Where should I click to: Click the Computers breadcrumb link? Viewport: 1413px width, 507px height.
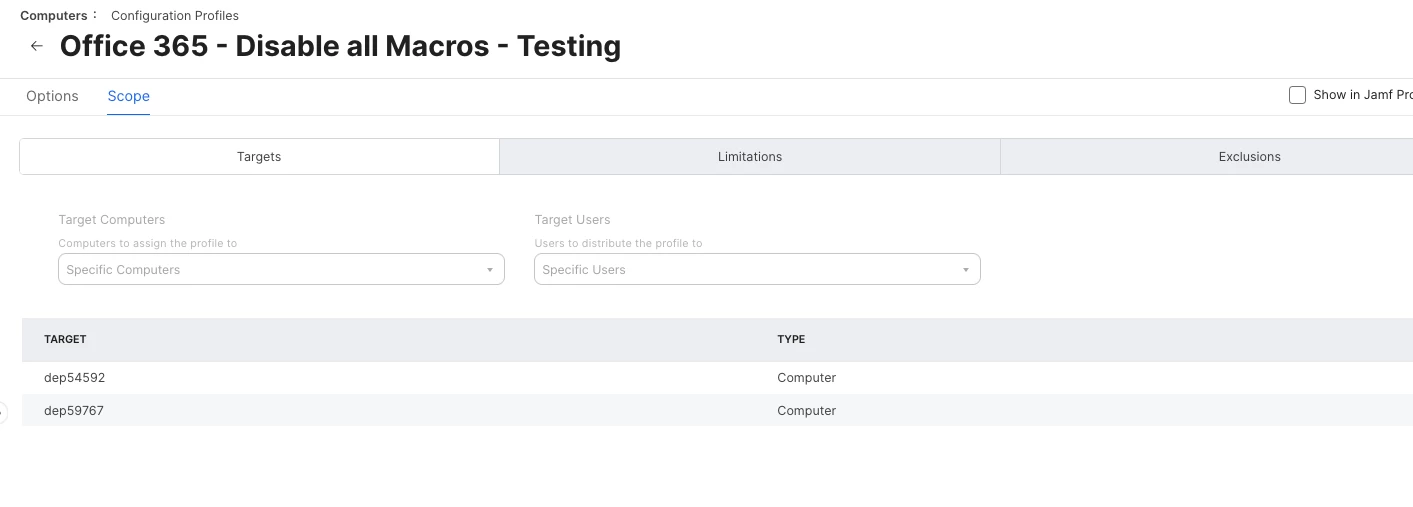coord(54,15)
